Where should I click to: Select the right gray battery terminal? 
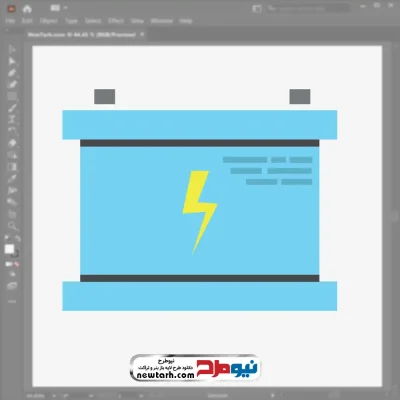300,96
